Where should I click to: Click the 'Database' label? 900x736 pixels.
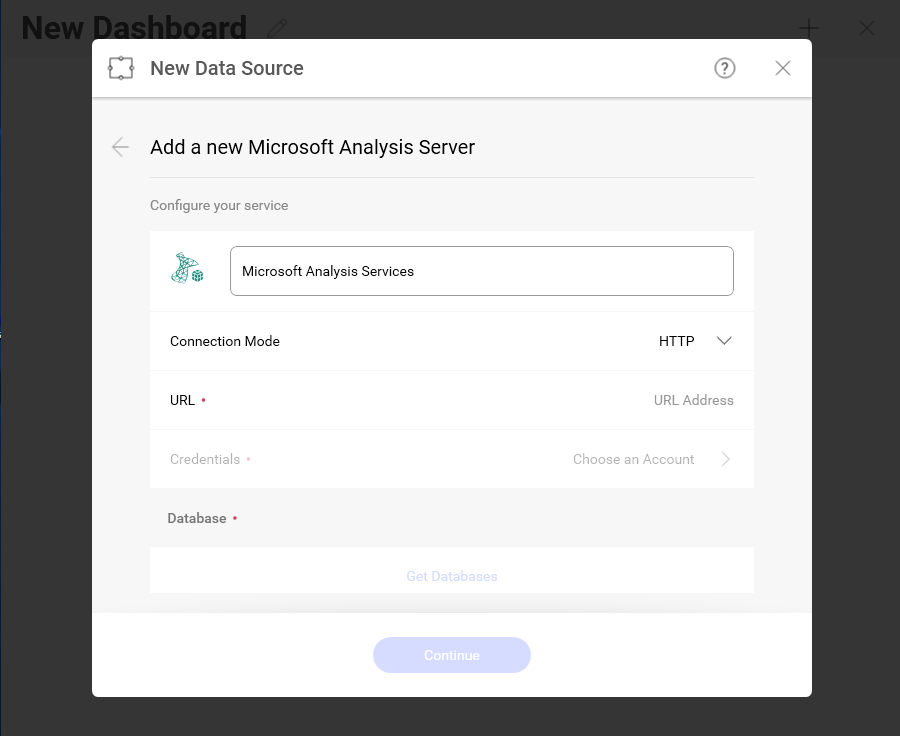click(x=197, y=518)
